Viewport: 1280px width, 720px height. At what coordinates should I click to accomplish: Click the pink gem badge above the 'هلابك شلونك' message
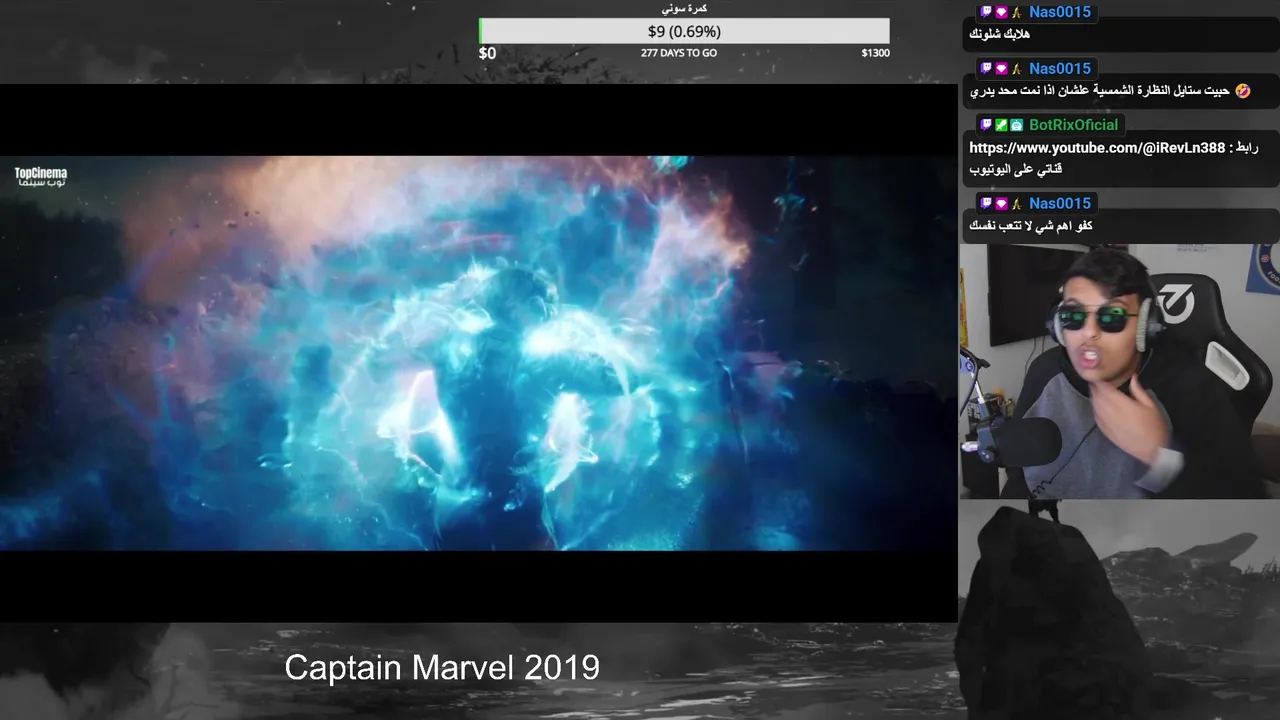(1001, 12)
